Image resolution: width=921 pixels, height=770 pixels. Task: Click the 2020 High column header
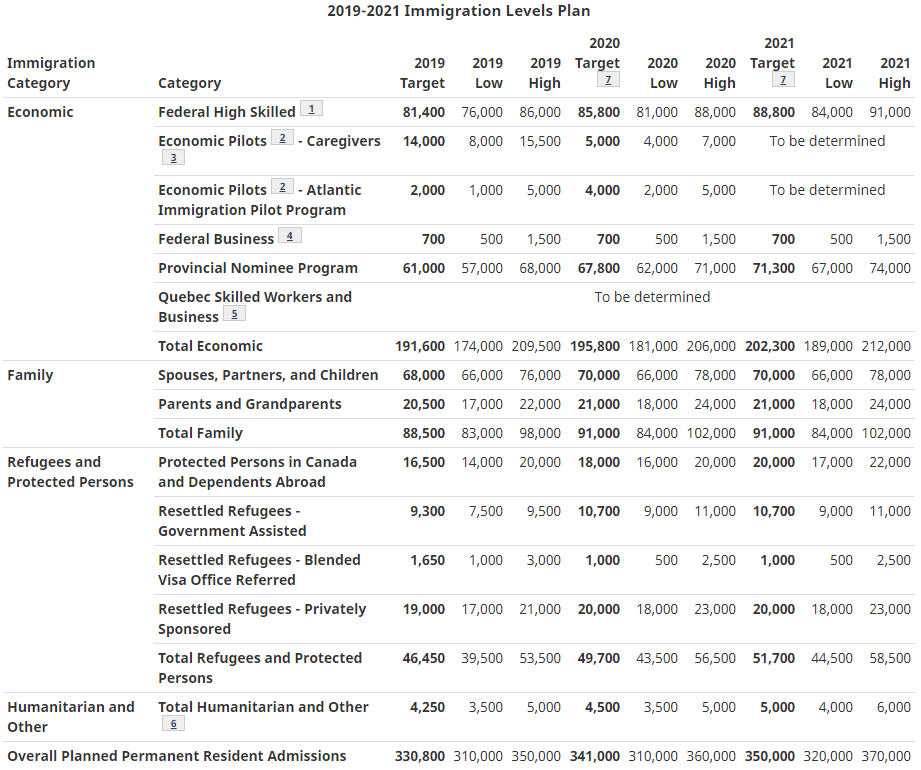tap(720, 73)
